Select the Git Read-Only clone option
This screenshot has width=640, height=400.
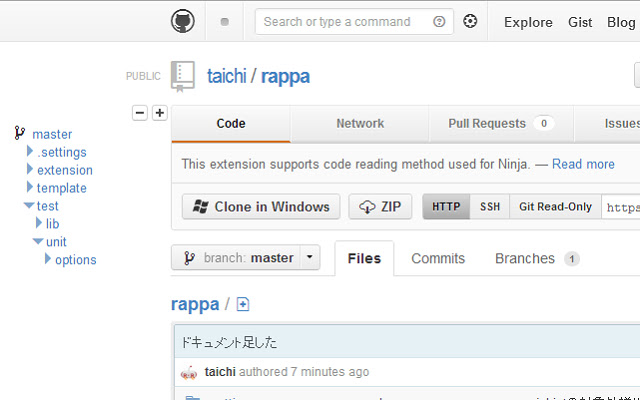[x=555, y=207]
